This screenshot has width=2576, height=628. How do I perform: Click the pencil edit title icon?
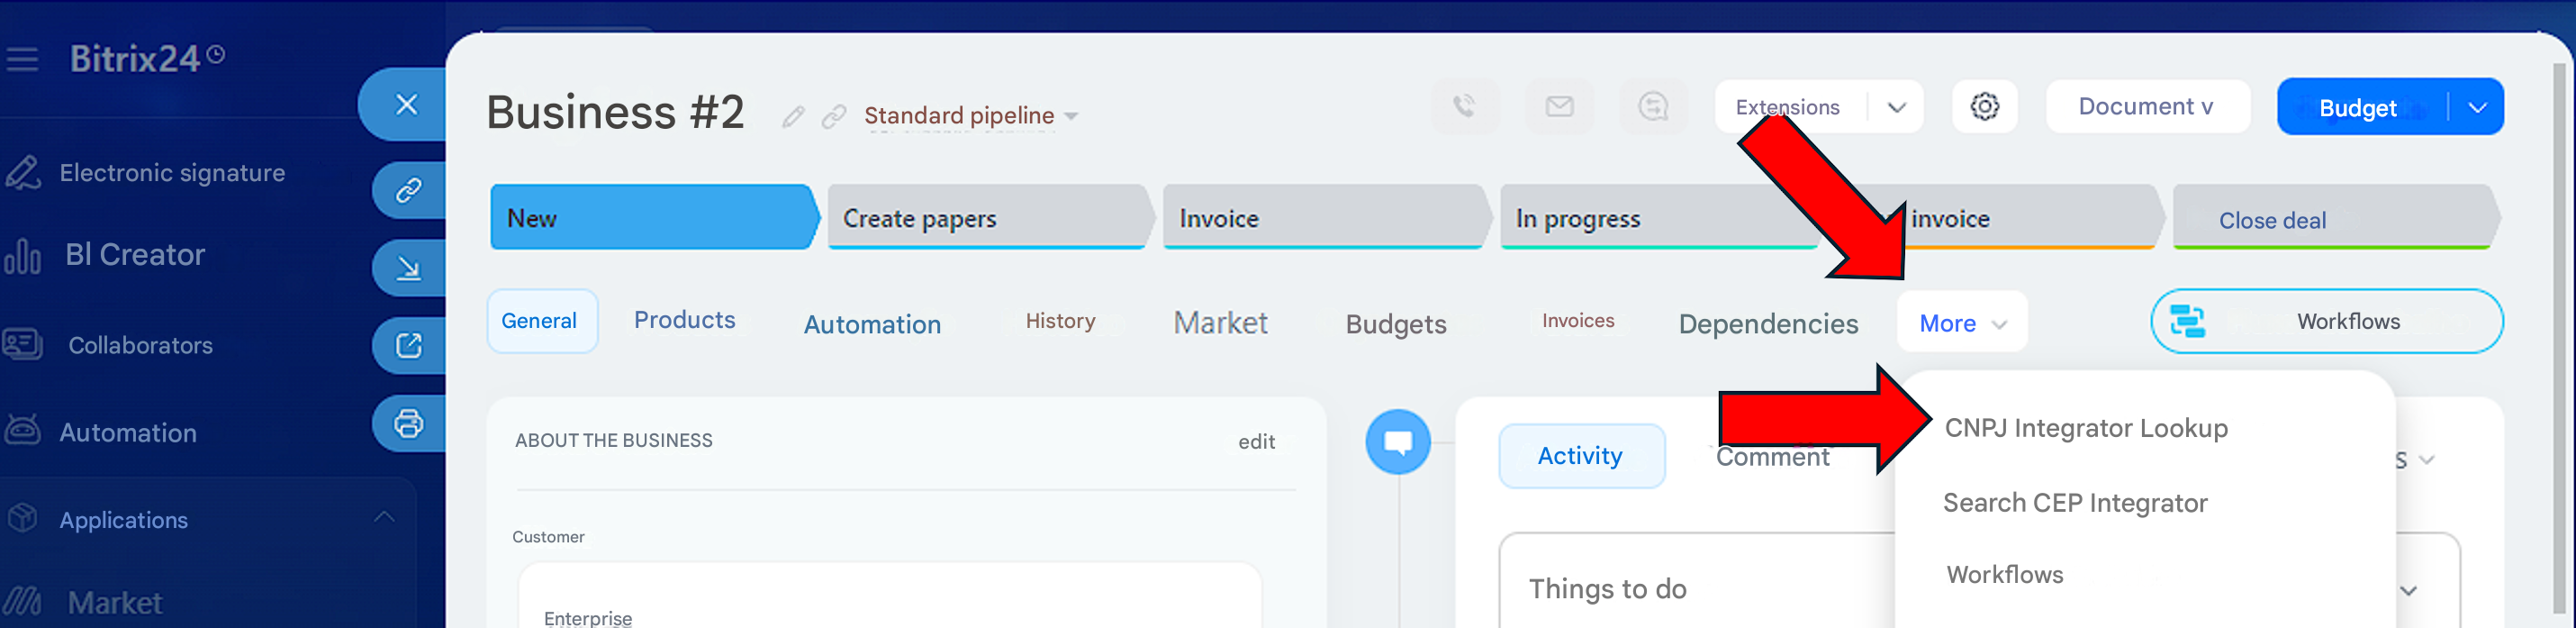(793, 117)
